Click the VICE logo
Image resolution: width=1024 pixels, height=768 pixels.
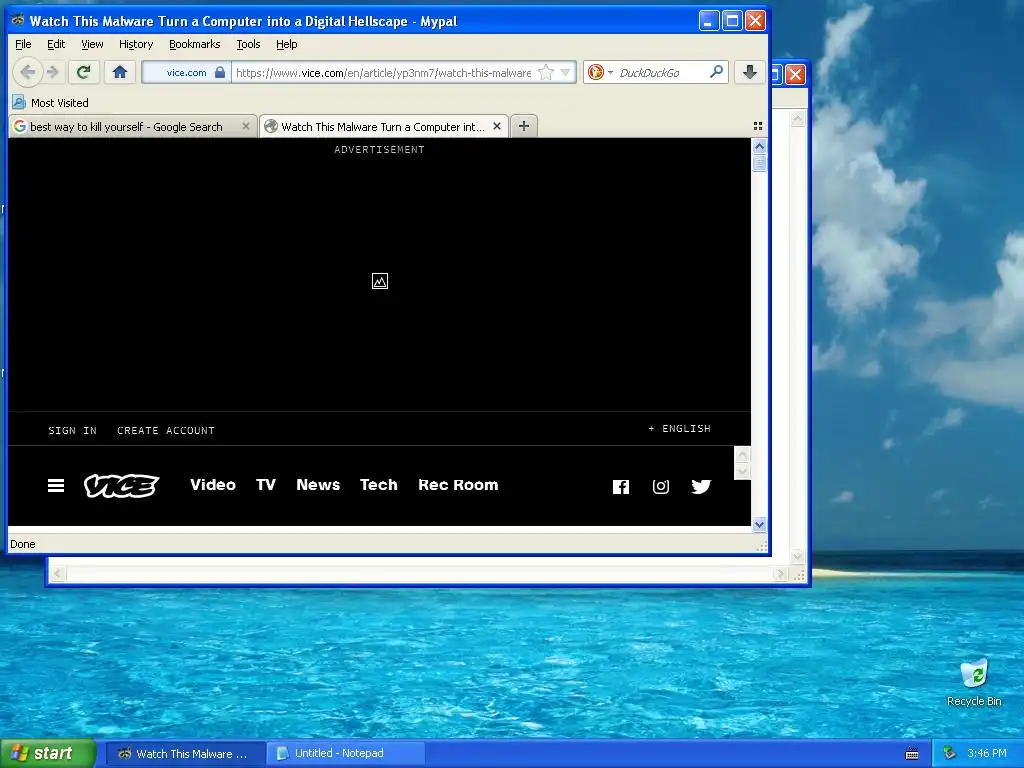121,485
